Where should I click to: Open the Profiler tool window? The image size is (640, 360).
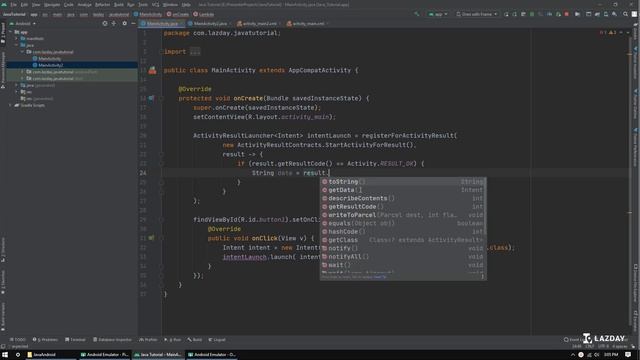[x=148, y=340]
